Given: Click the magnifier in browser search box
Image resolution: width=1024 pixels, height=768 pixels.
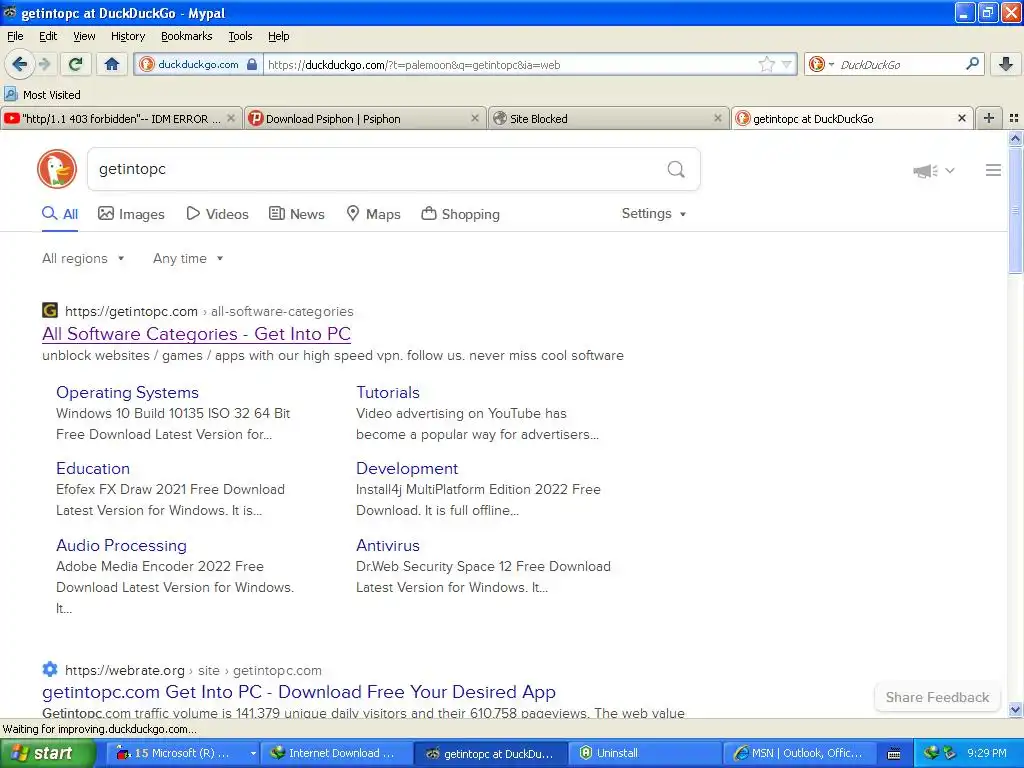Looking at the screenshot, I should (x=972, y=64).
